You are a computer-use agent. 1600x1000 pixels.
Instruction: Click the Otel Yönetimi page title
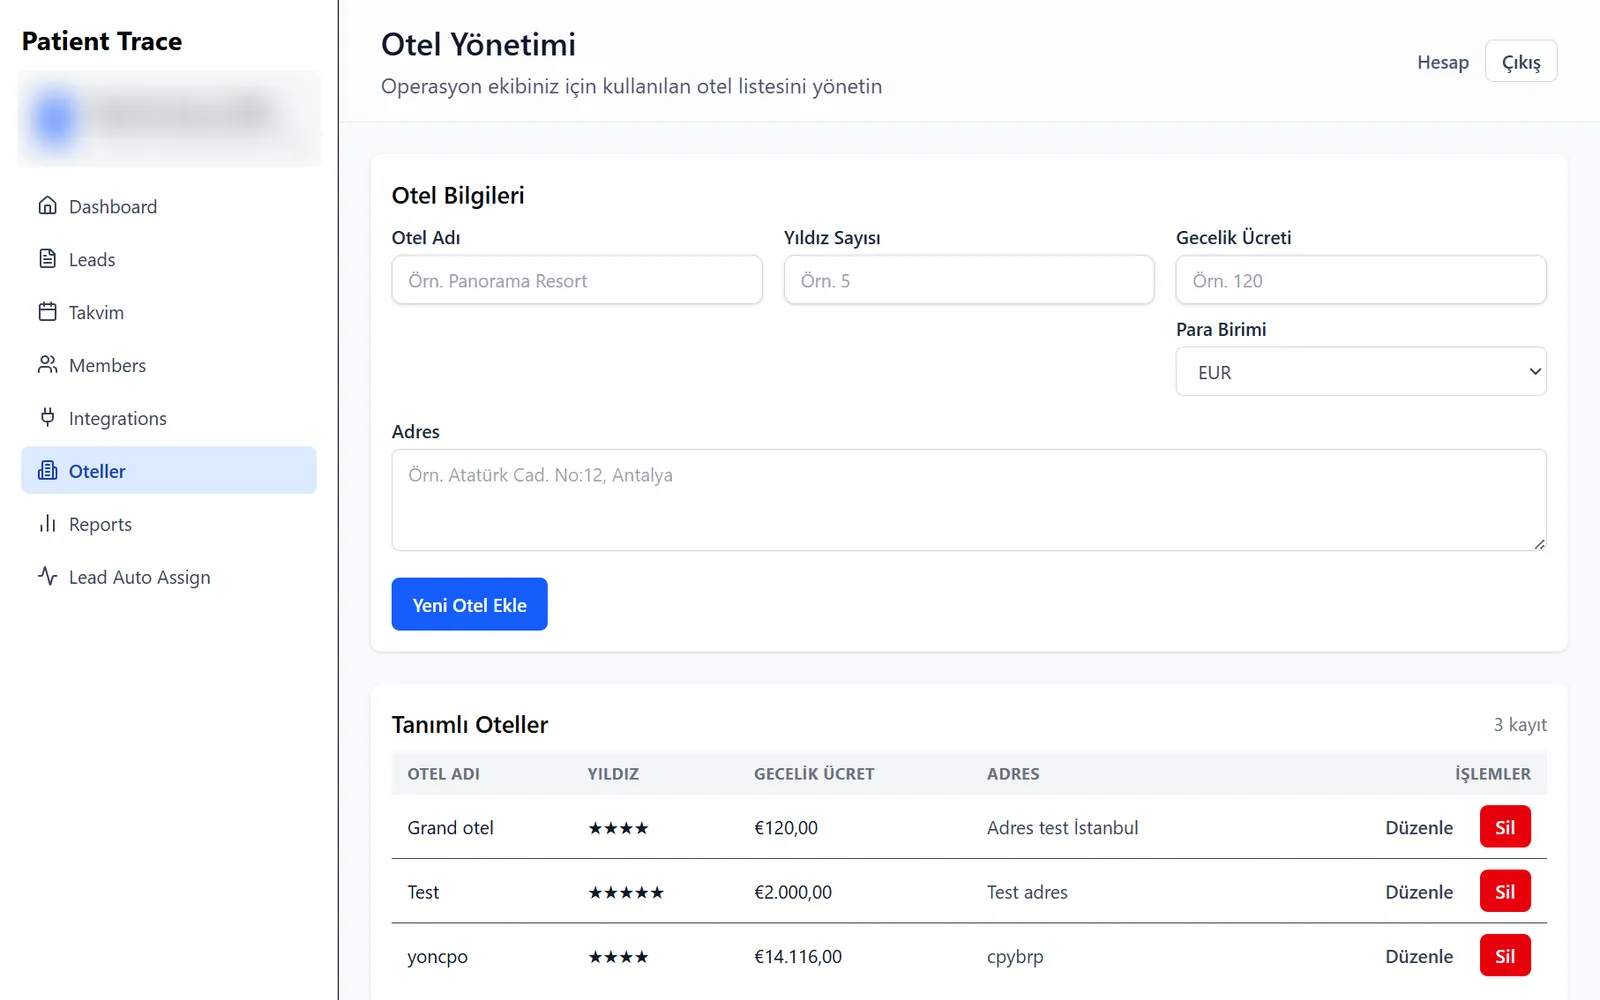click(x=478, y=44)
